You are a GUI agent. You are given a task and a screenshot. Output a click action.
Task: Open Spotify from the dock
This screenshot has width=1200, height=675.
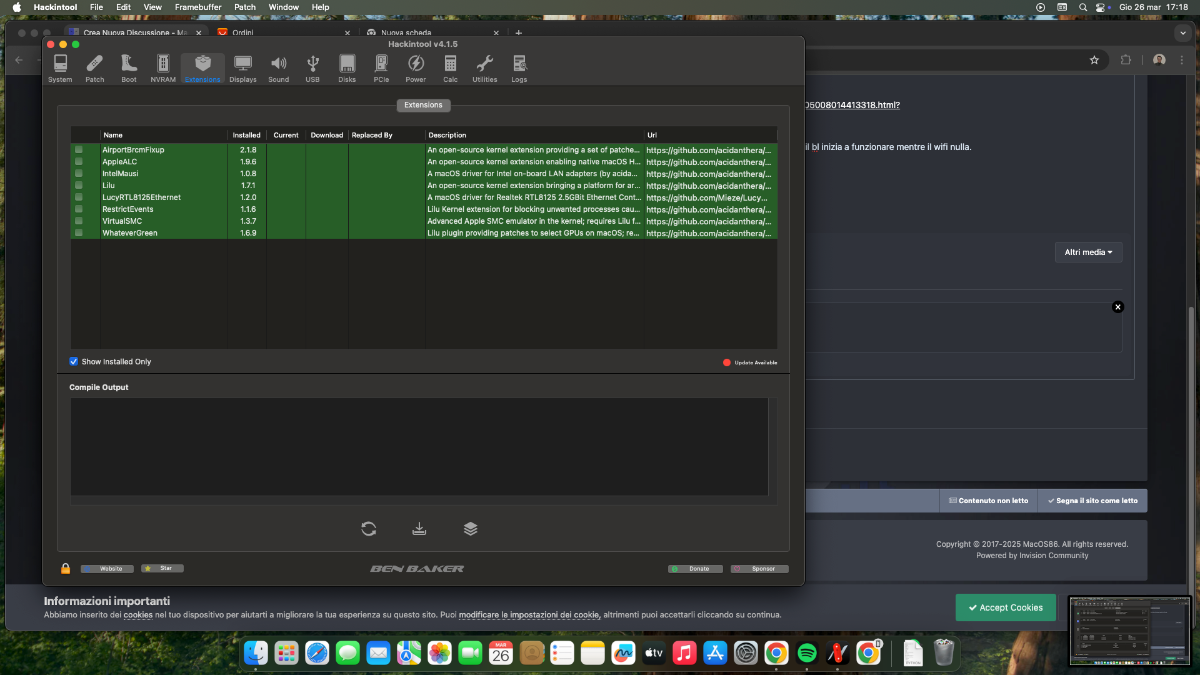click(808, 653)
